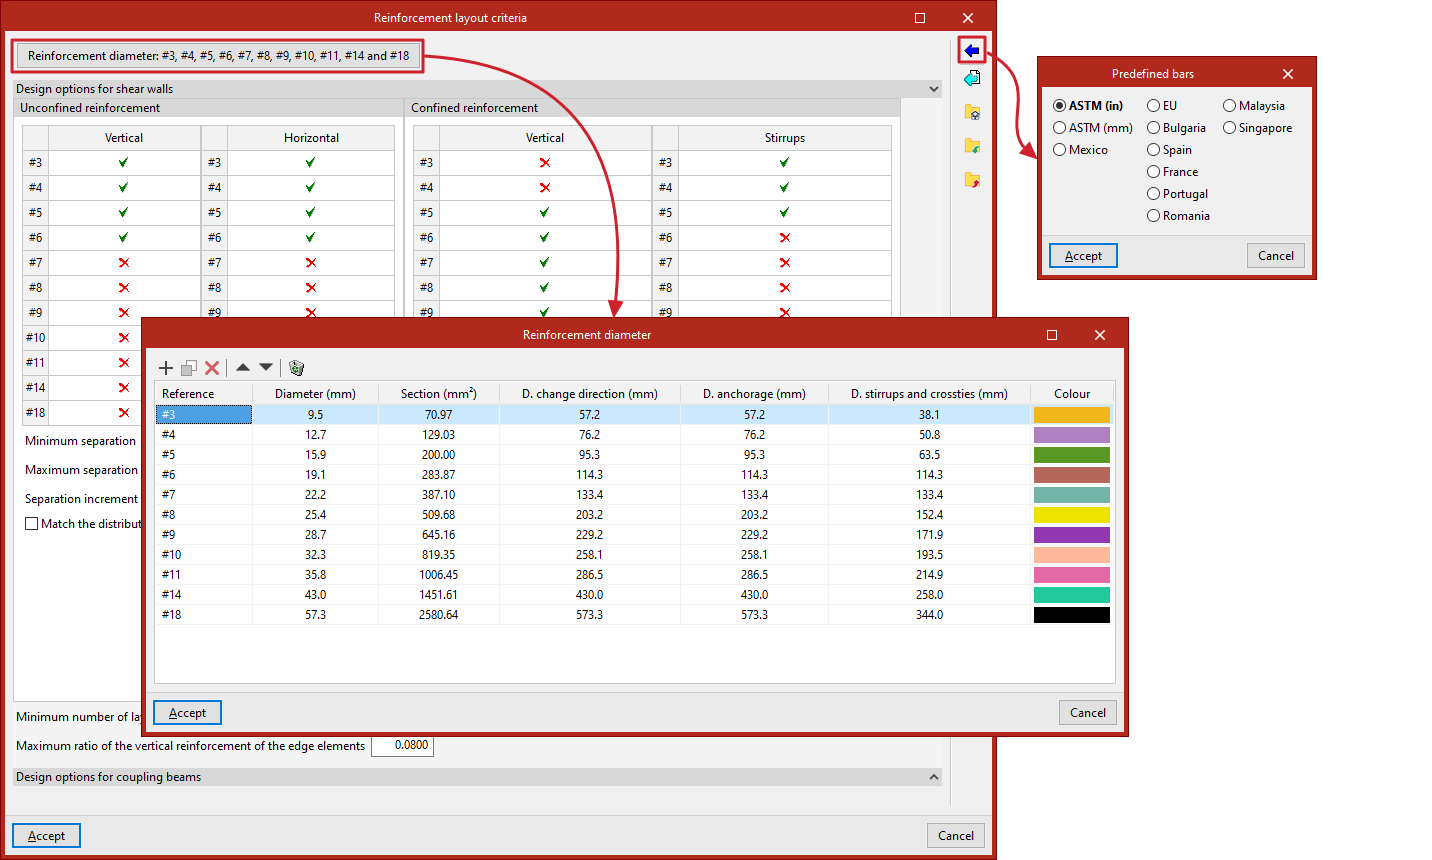
Task: Enable the Match the distribution checkbox
Action: tap(32, 524)
